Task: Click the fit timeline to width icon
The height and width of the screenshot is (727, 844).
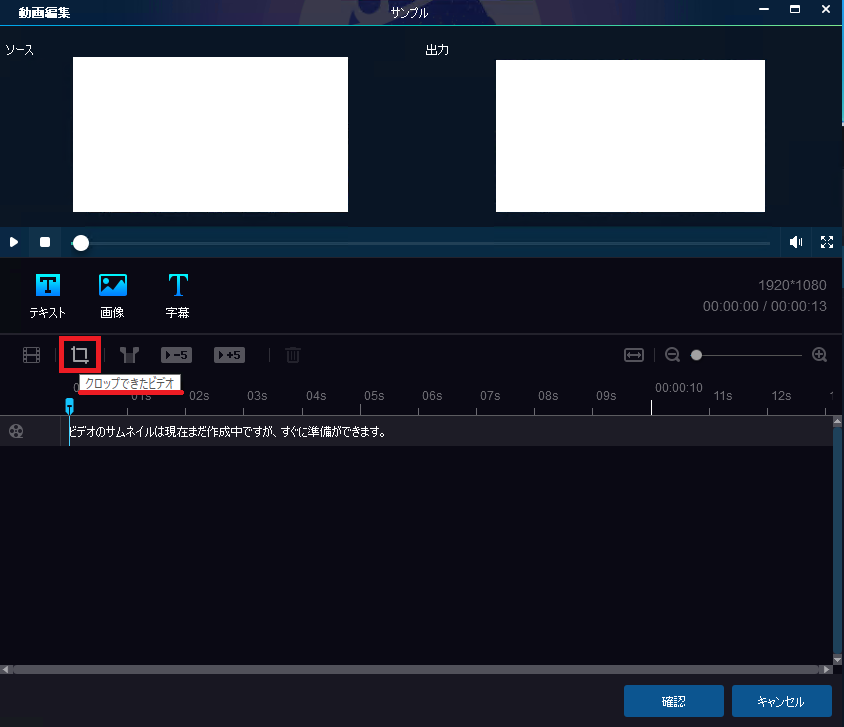Action: click(x=634, y=355)
